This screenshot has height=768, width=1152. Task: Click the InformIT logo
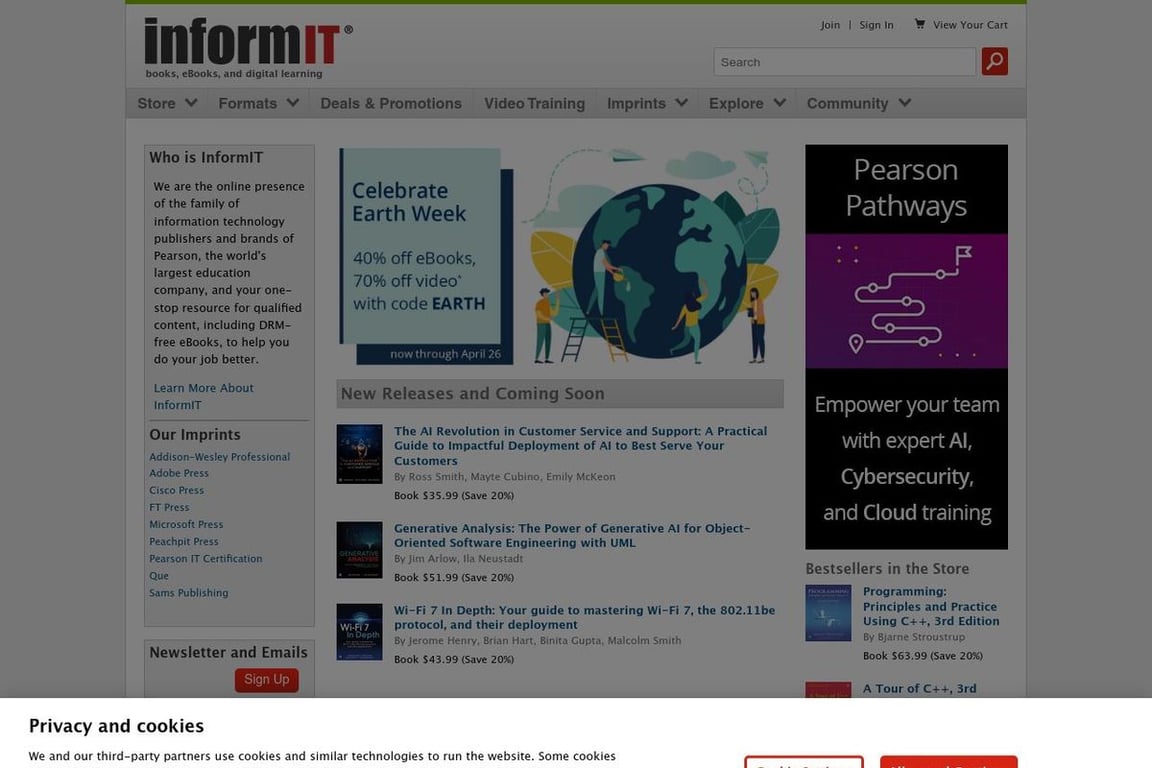click(x=248, y=47)
